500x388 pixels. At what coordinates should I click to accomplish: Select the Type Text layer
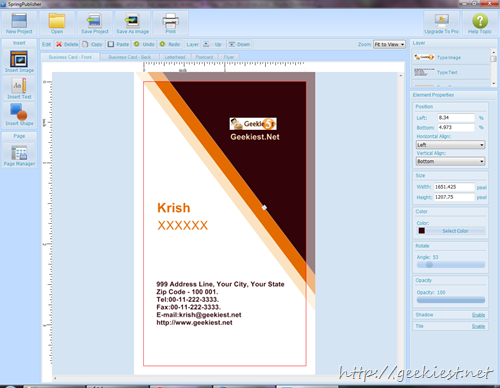tap(451, 72)
